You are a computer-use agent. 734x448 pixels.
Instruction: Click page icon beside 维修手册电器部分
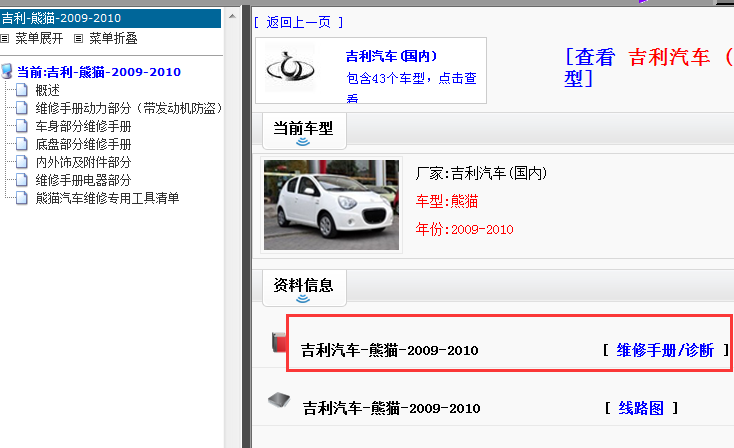pyautogui.click(x=22, y=179)
